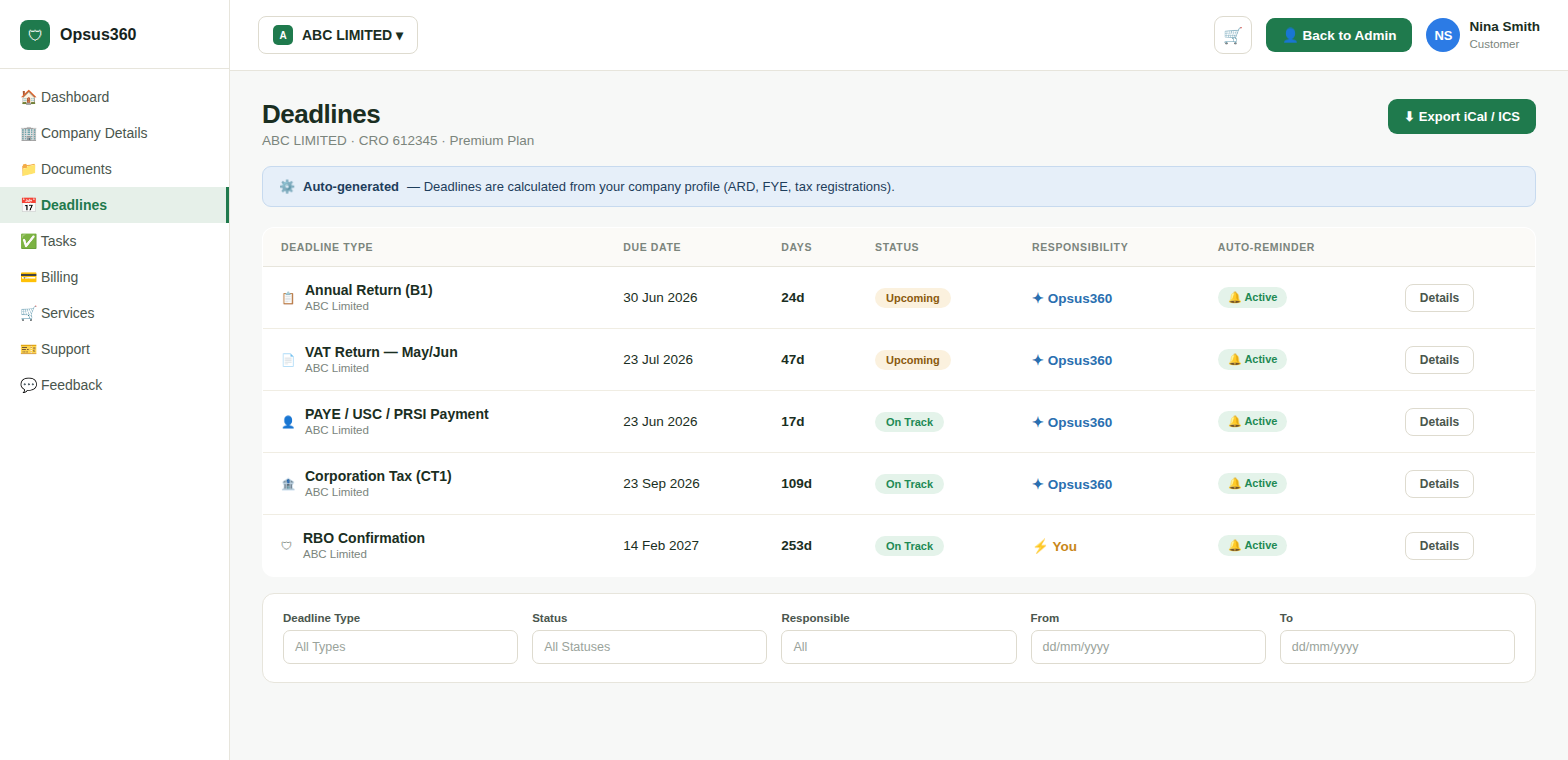The width and height of the screenshot is (1568, 760).
Task: Click the 47d days value
Action: [793, 360]
